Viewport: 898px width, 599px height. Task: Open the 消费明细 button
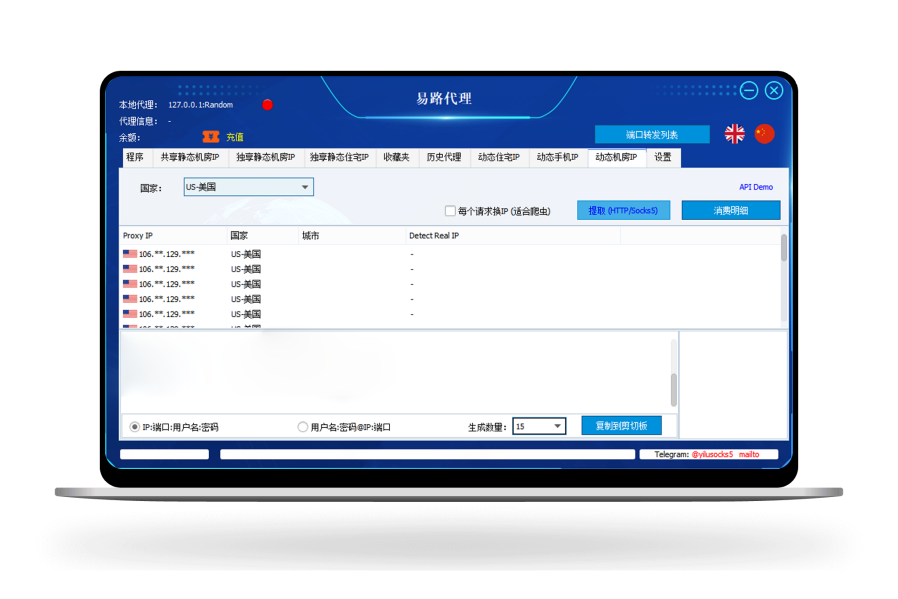coord(731,210)
